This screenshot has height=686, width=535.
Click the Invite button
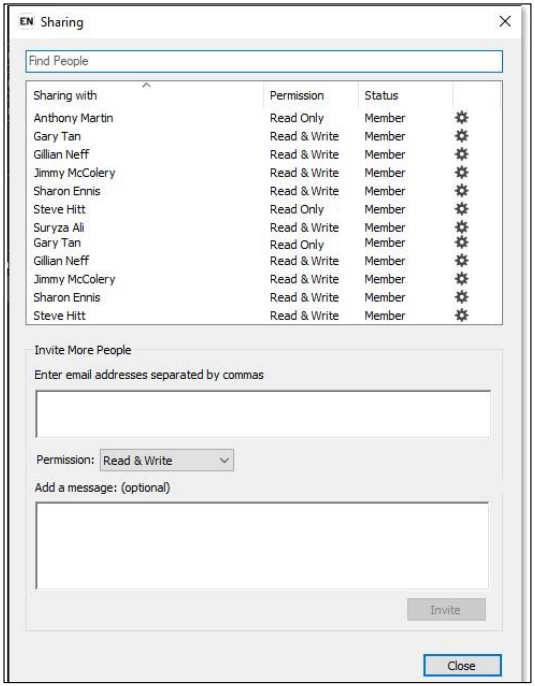point(446,609)
